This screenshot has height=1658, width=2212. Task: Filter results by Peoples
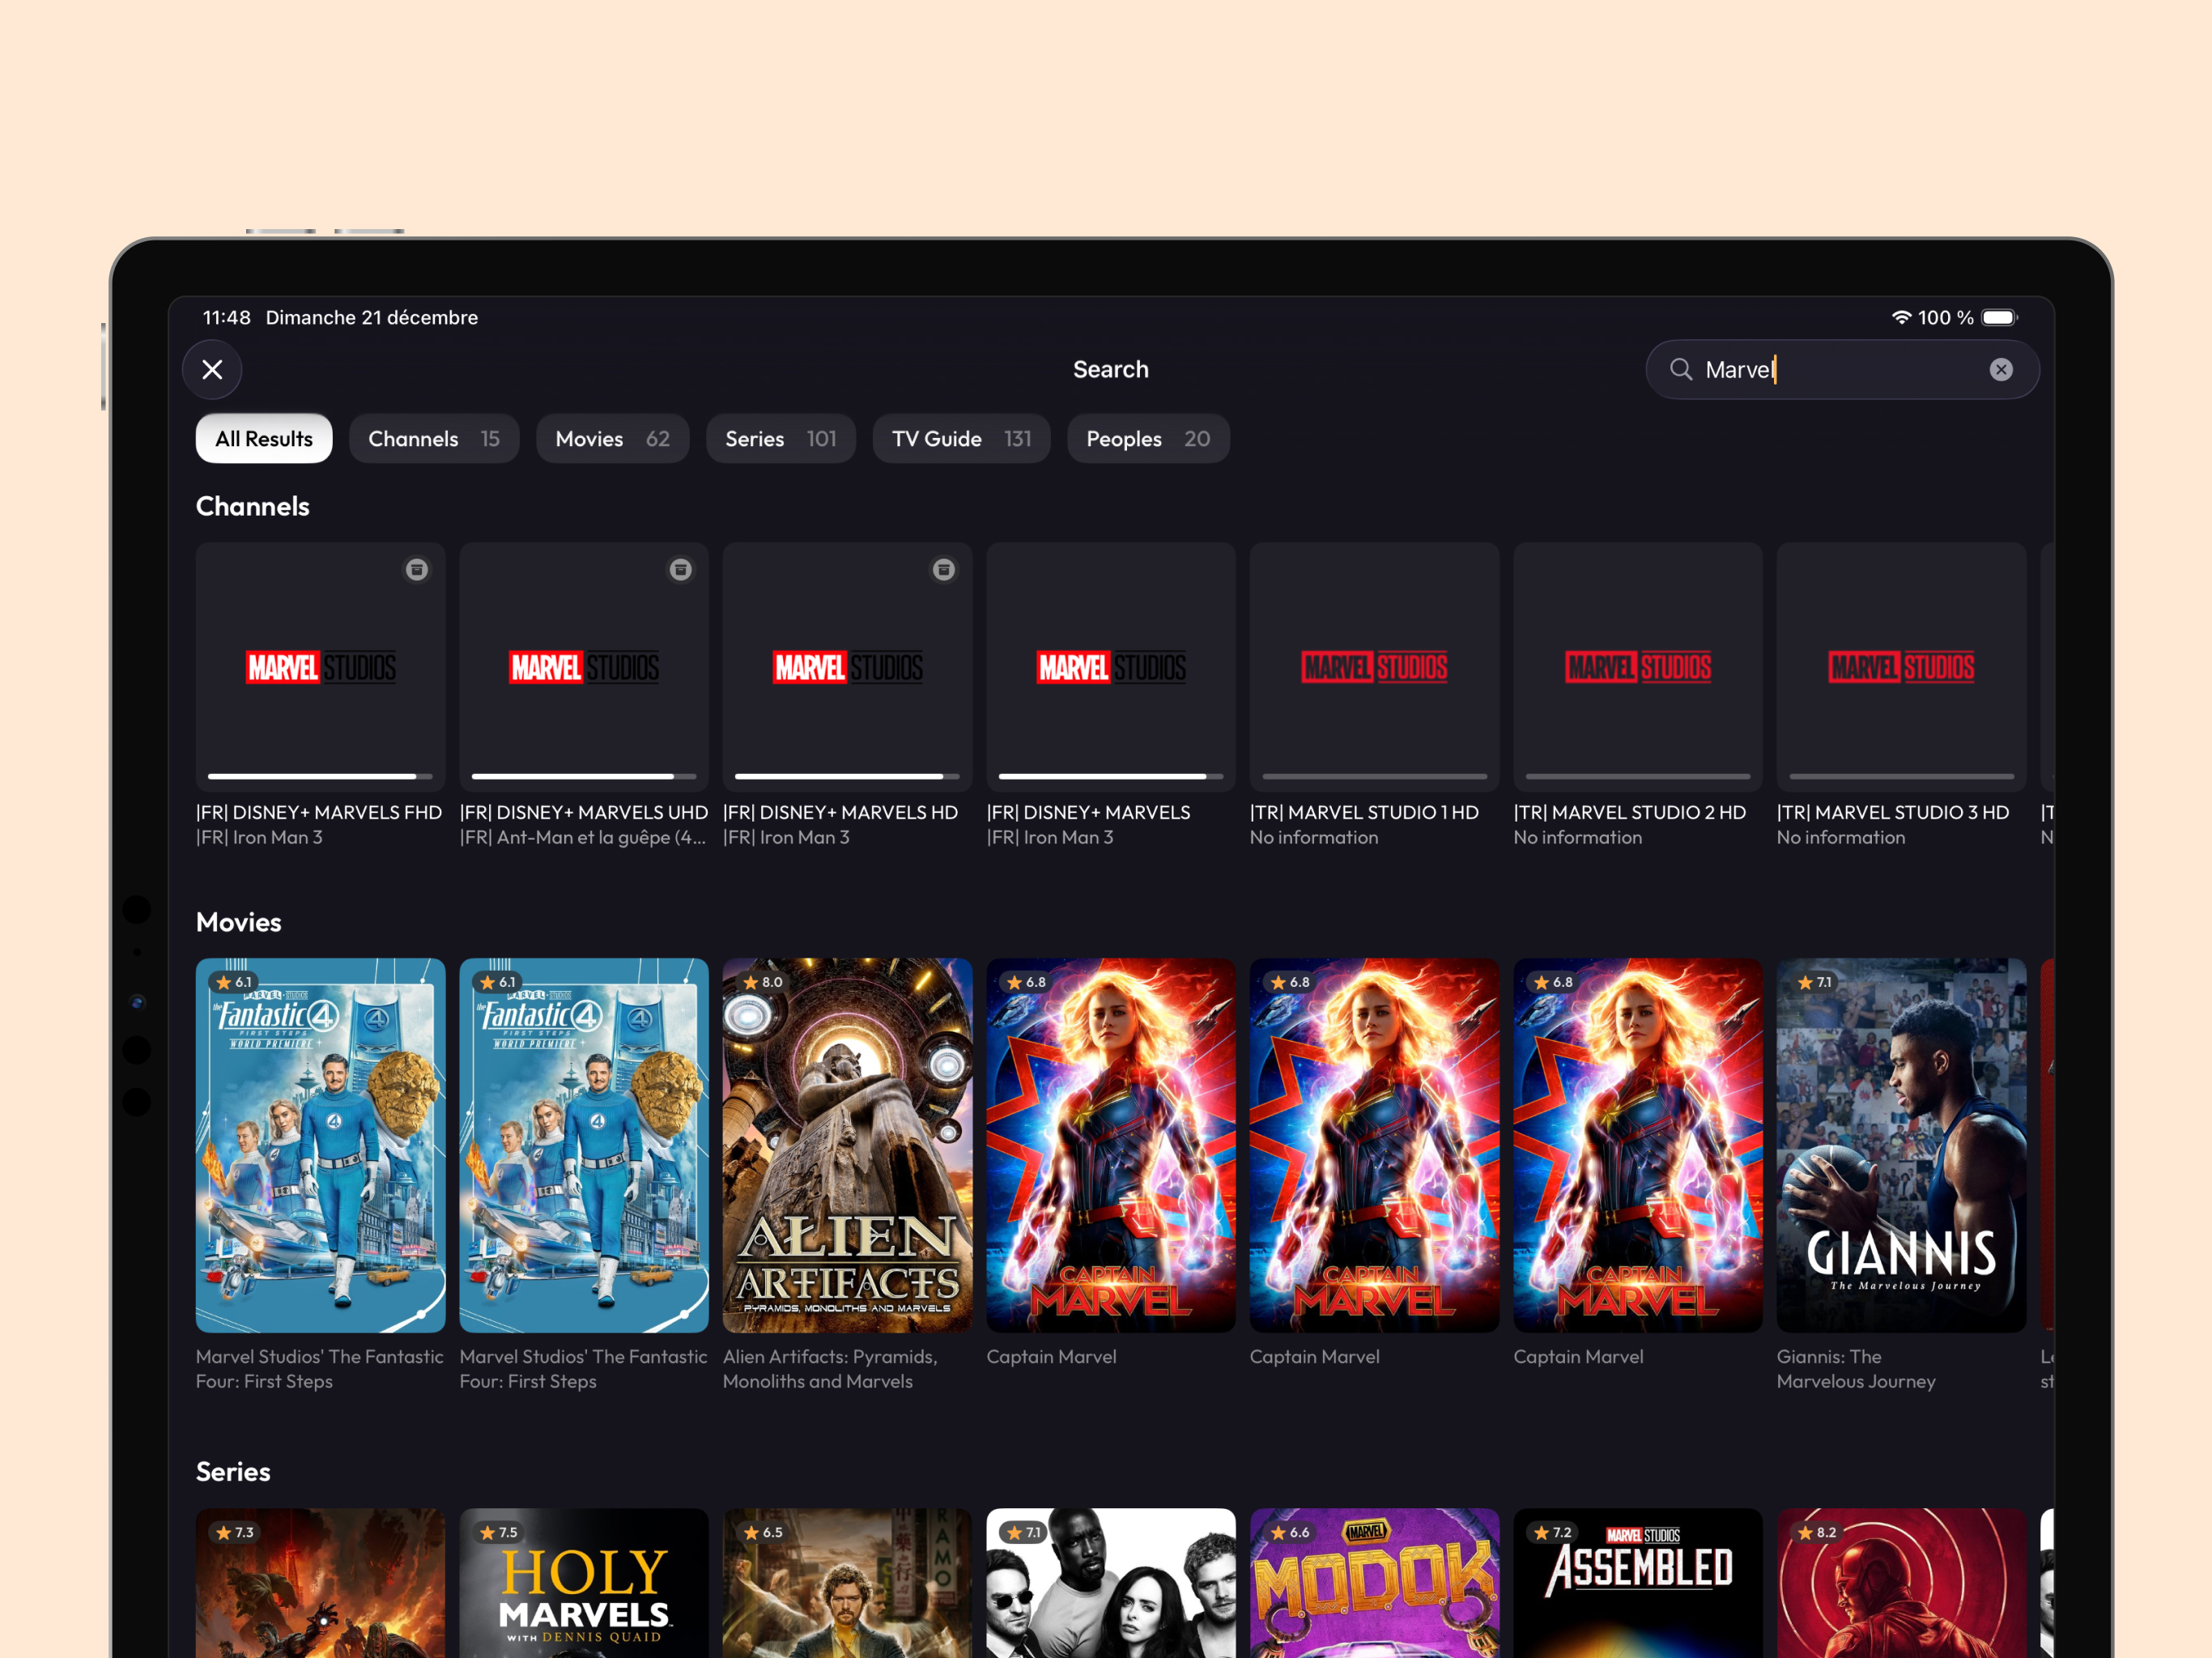pos(1147,439)
